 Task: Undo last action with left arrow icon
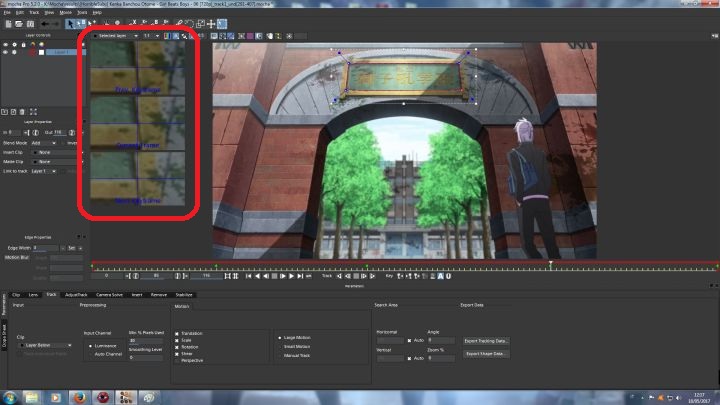pyautogui.click(x=45, y=24)
